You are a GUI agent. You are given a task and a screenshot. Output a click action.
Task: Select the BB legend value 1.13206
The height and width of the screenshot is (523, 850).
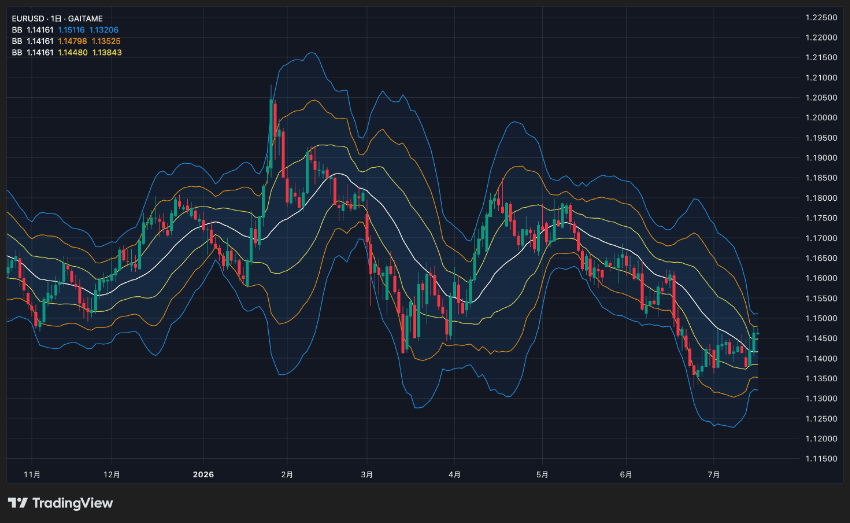pyautogui.click(x=104, y=30)
